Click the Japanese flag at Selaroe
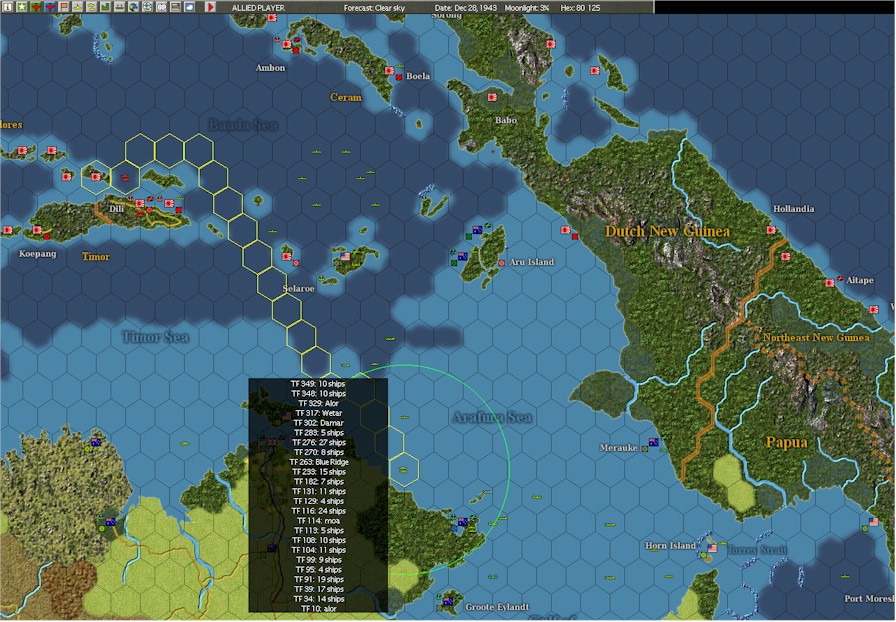Image resolution: width=896 pixels, height=622 pixels. point(286,256)
